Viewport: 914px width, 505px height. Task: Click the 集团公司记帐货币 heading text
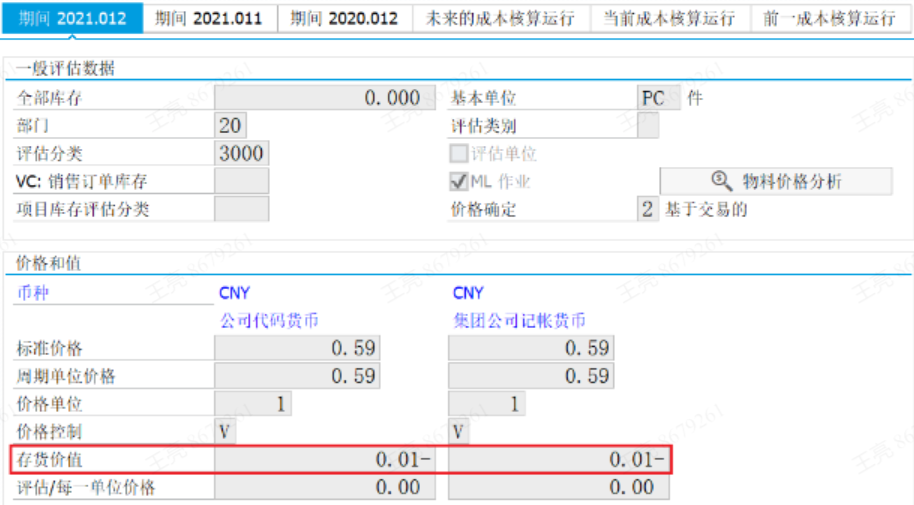519,320
